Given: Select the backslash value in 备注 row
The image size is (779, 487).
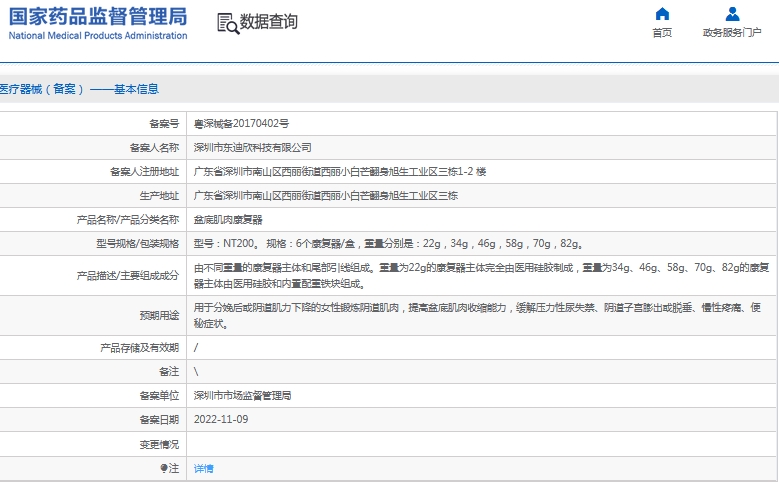Looking at the screenshot, I should point(196,372).
